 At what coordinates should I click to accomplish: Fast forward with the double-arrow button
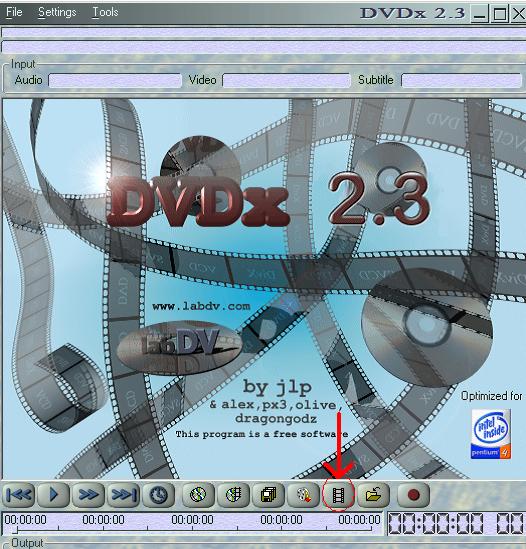[88, 495]
